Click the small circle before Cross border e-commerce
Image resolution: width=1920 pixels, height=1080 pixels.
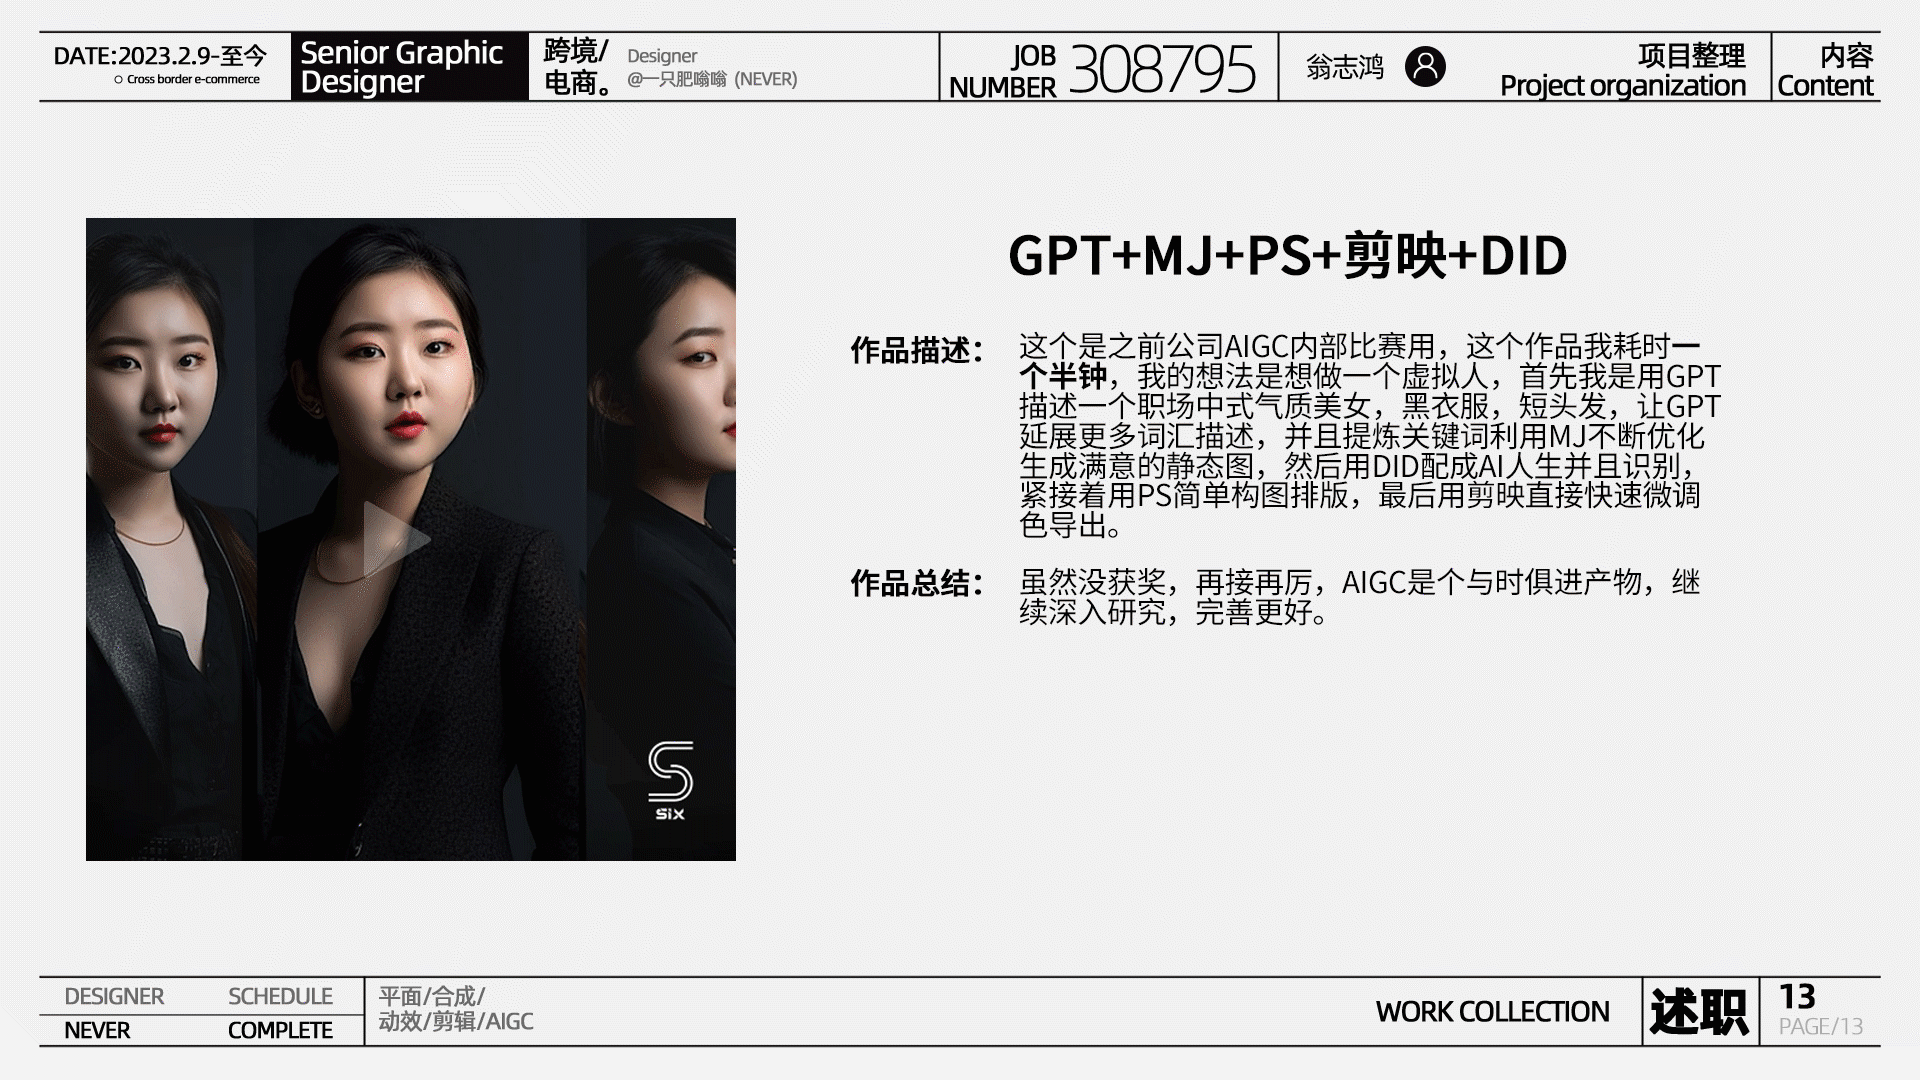[x=118, y=80]
